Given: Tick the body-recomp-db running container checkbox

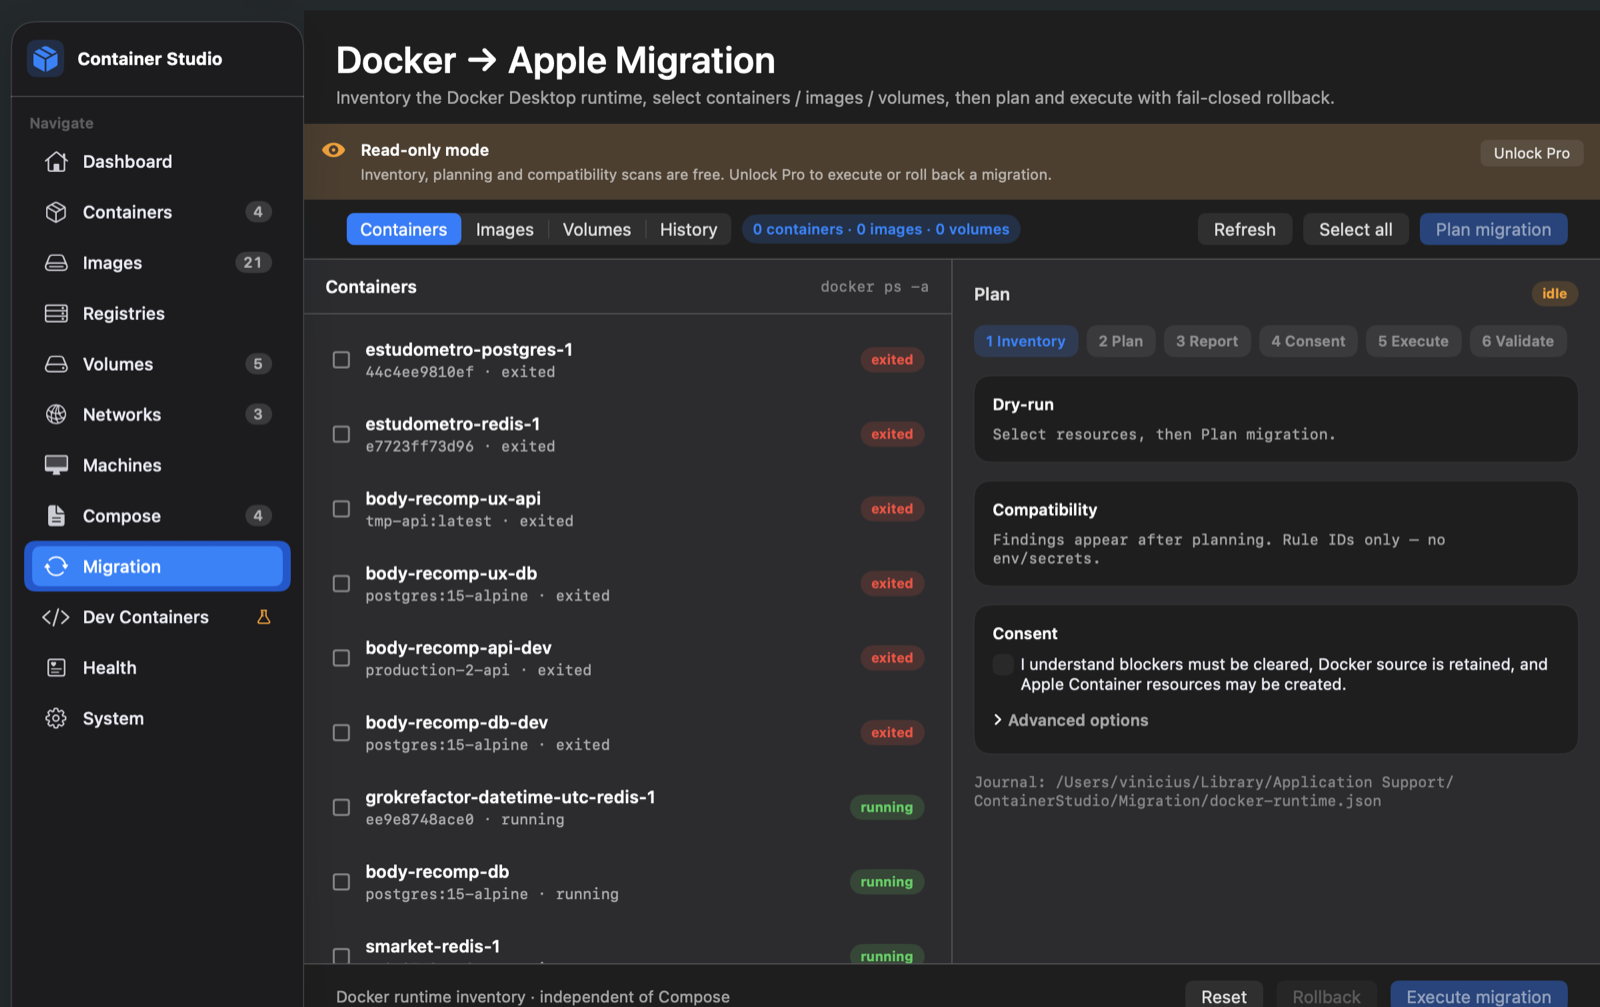Looking at the screenshot, I should tap(341, 882).
